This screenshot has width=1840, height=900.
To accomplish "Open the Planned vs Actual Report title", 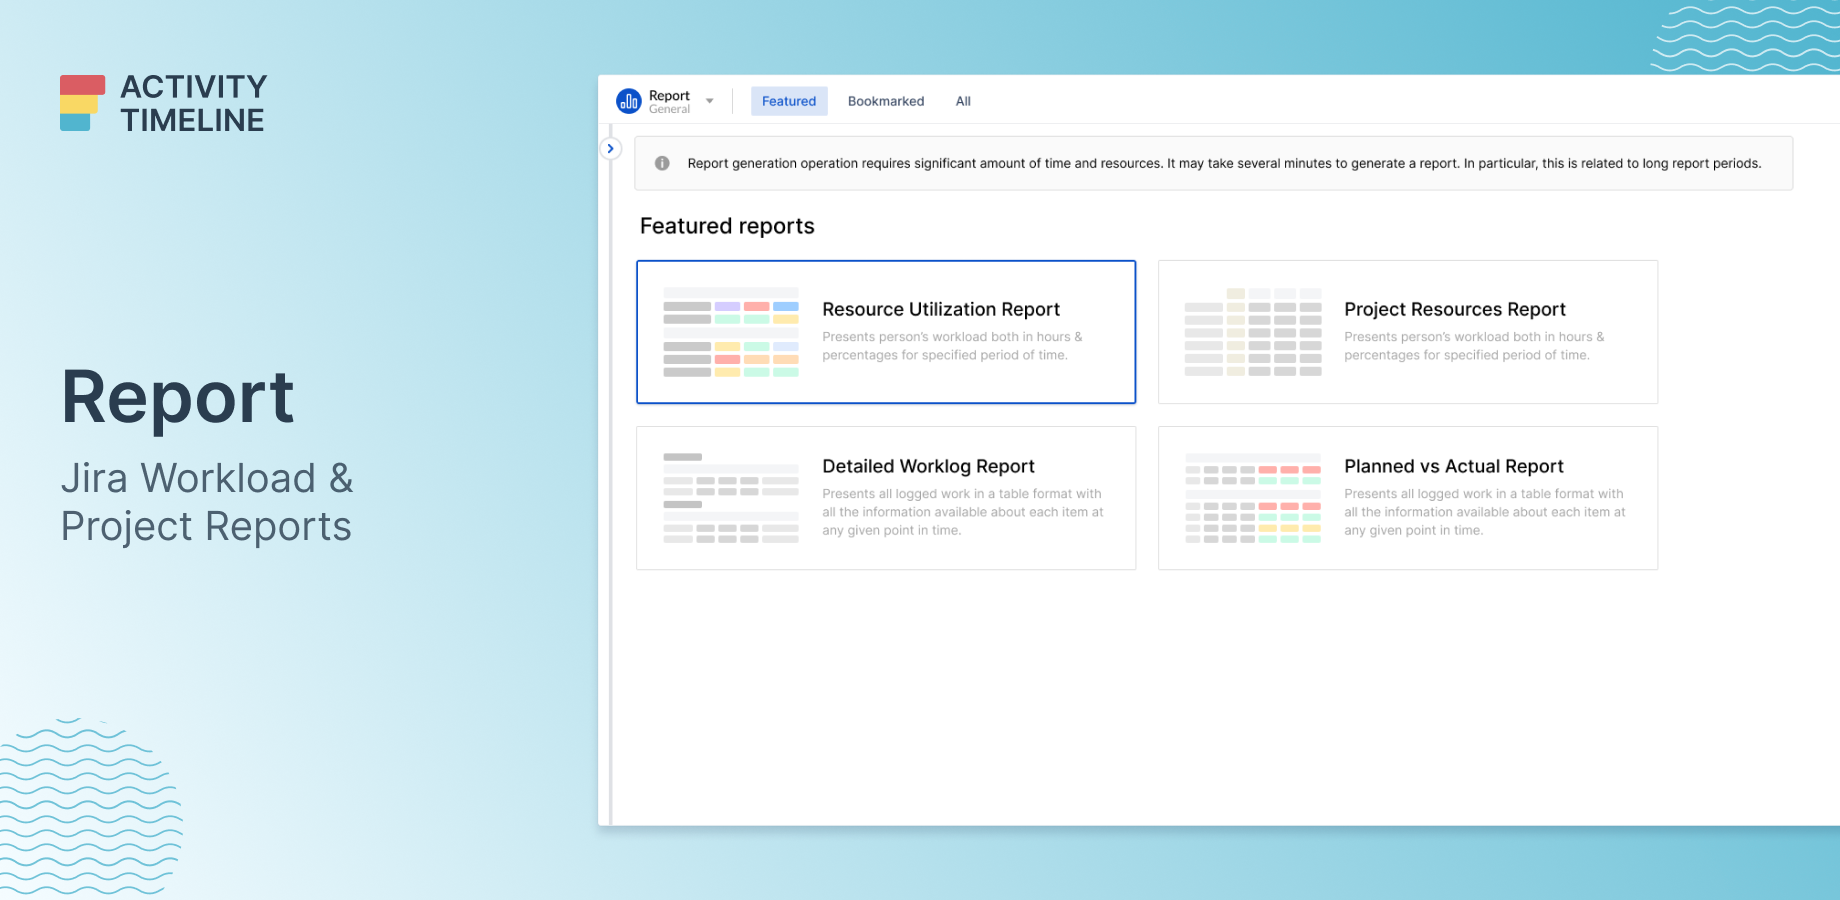I will [1454, 466].
